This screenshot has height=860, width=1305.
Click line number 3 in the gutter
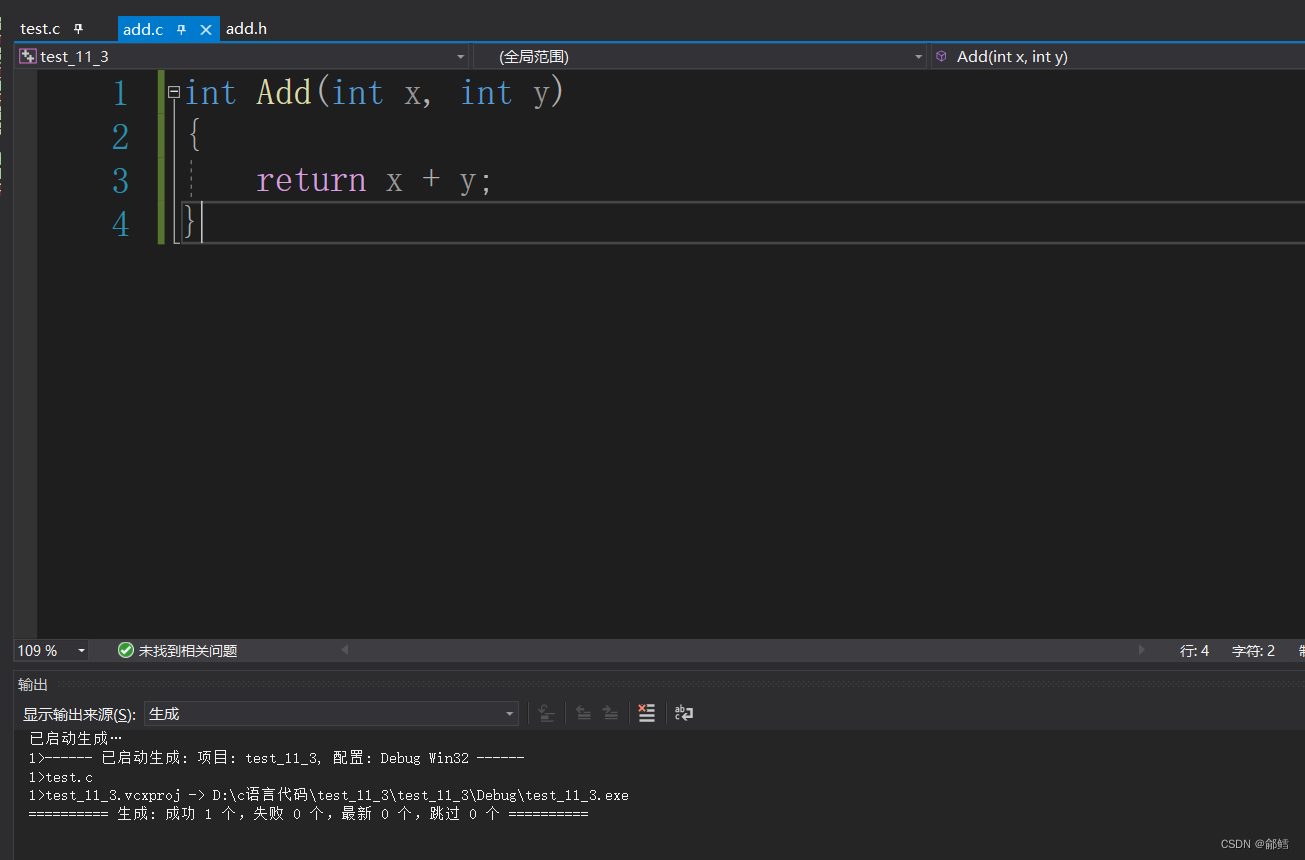tap(120, 181)
